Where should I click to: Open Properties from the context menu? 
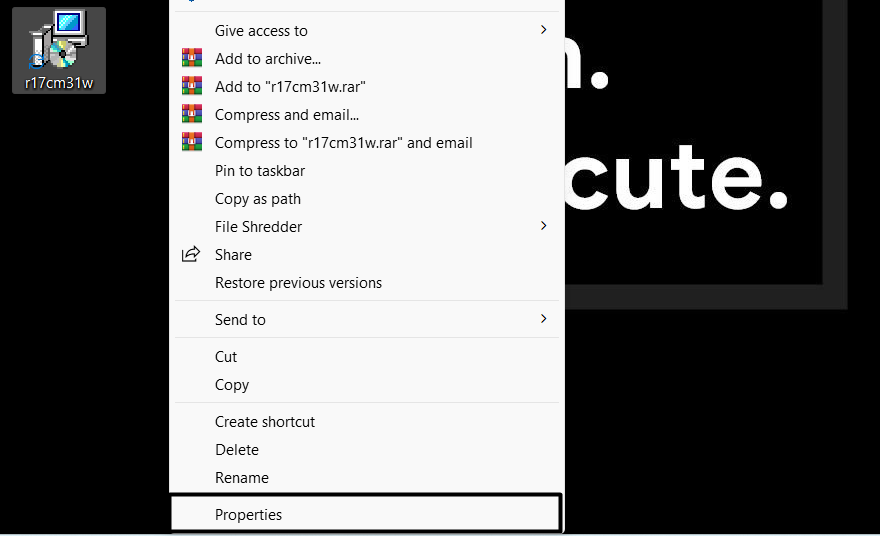(x=249, y=515)
